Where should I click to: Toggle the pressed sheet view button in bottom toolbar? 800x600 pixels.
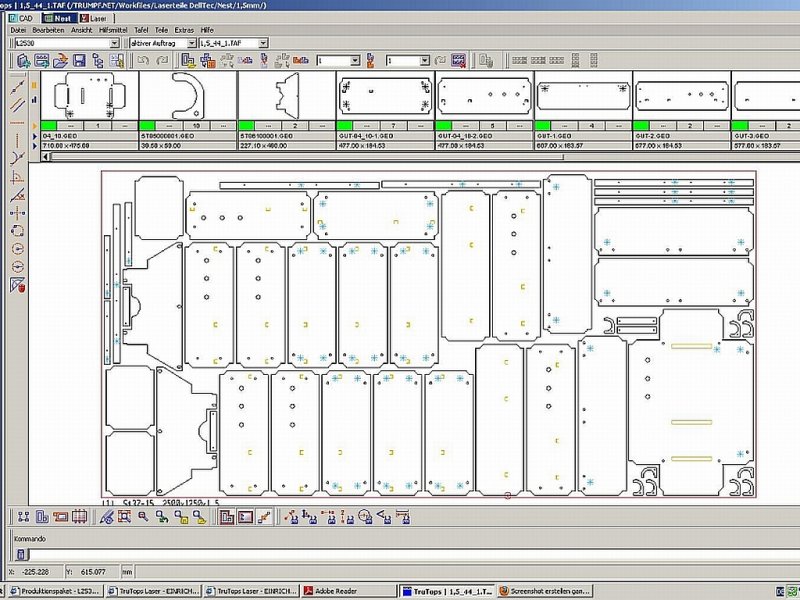[x=227, y=517]
